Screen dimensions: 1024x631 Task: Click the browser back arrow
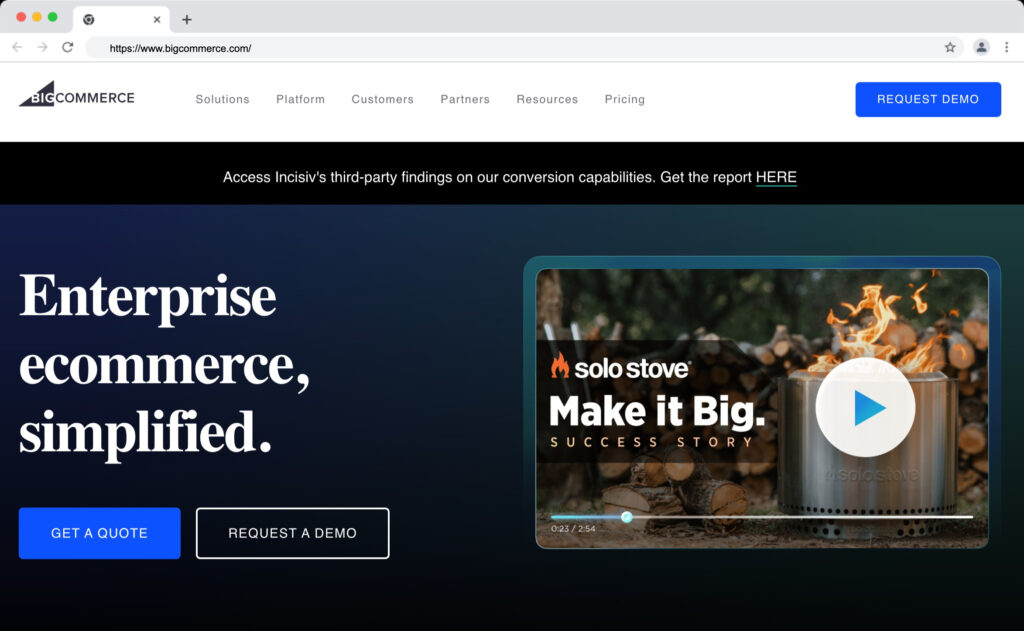pos(18,47)
